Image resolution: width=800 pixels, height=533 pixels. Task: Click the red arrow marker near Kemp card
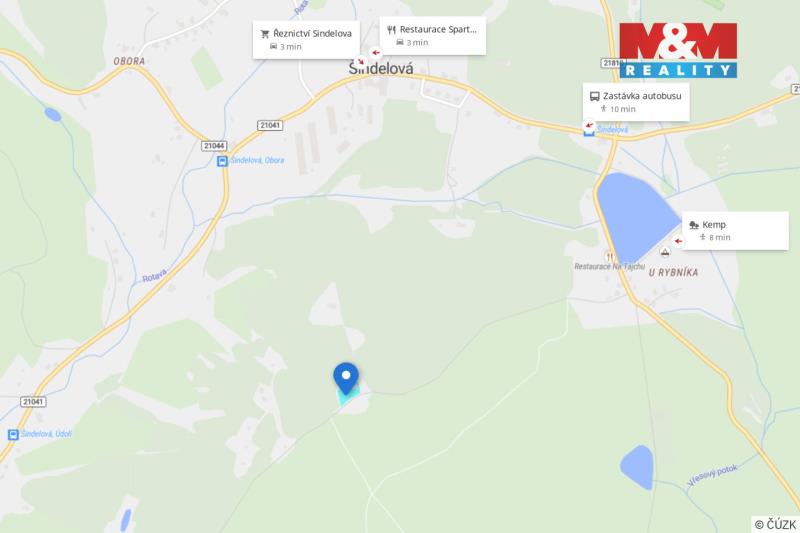[678, 241]
